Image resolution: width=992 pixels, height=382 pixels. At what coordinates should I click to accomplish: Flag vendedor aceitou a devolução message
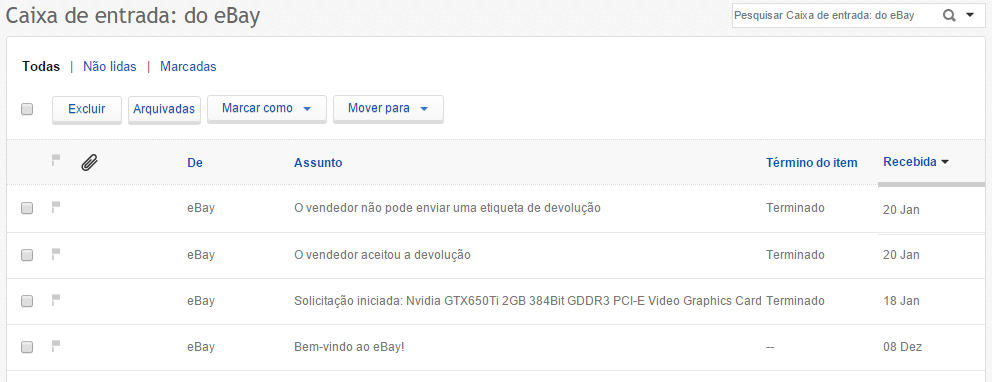(x=56, y=254)
